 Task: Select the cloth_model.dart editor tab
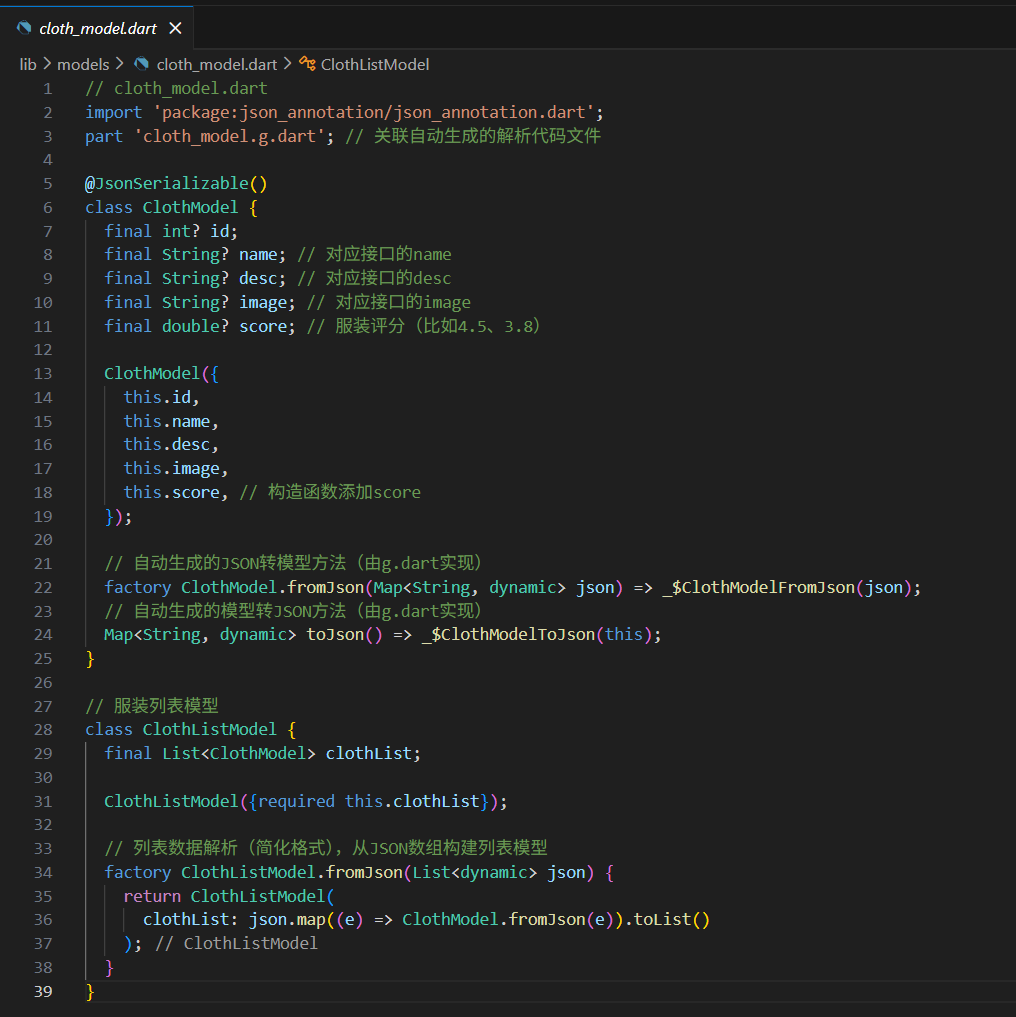coord(97,28)
